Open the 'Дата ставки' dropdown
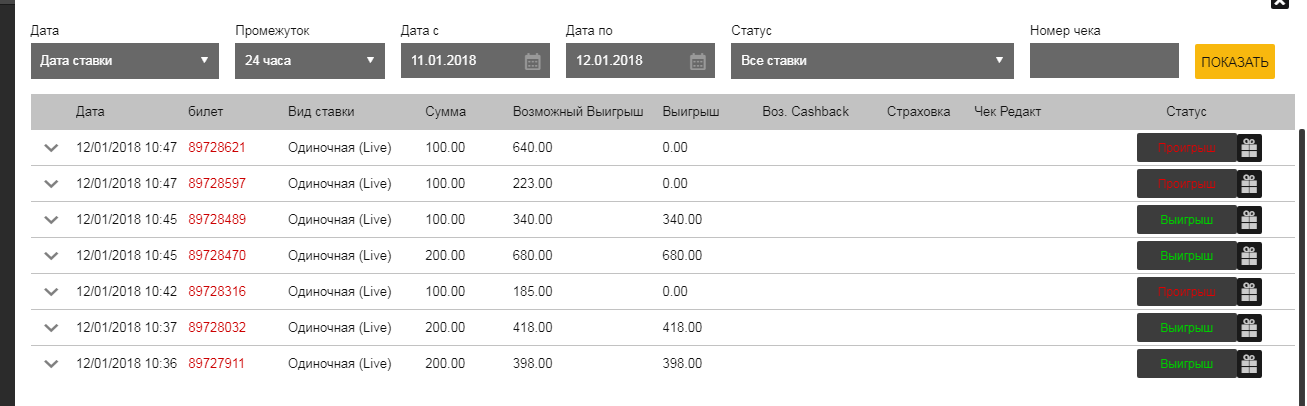 [125, 61]
